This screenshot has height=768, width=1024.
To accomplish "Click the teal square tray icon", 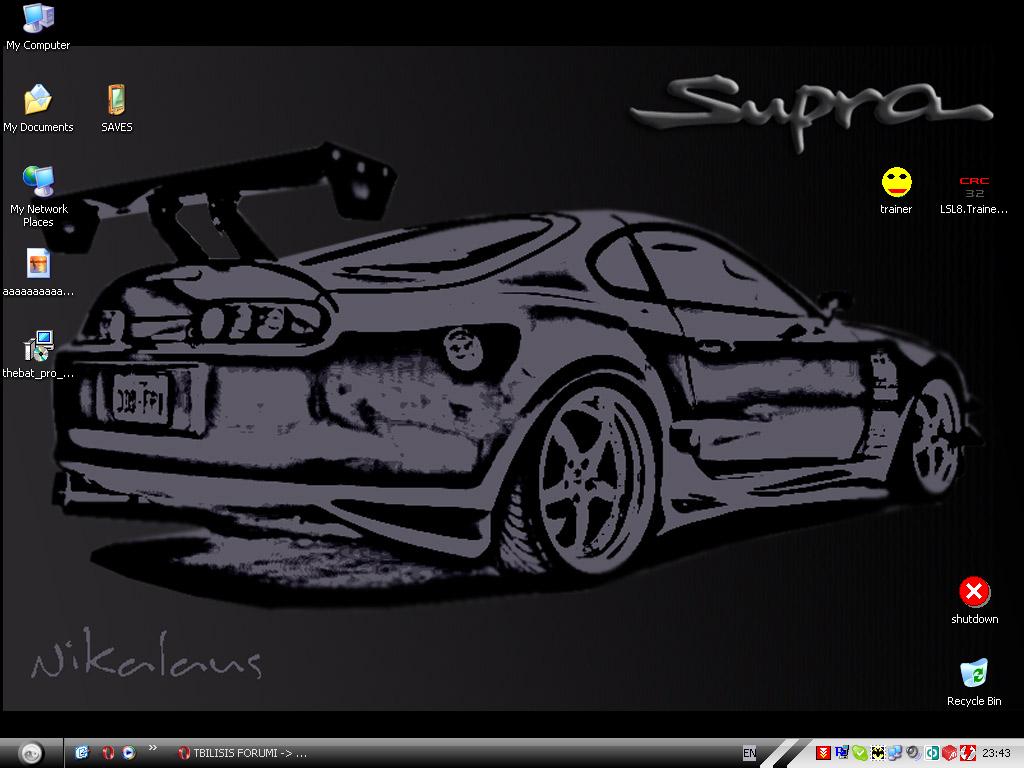I will [932, 753].
